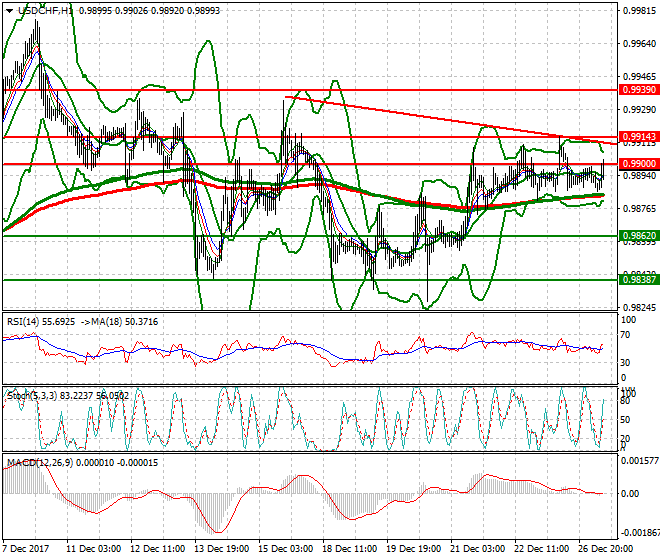The height and width of the screenshot is (560, 660).
Task: Select the 0.98620 green price level label
Action: click(639, 236)
